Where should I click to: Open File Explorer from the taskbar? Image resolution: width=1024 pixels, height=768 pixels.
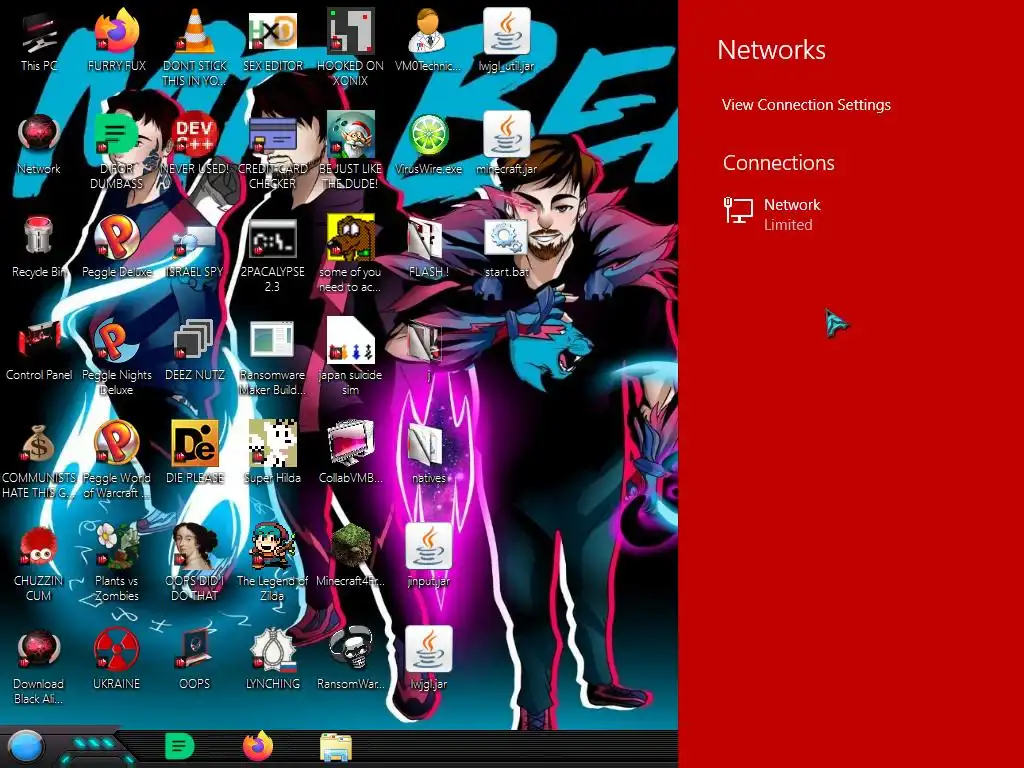pos(336,747)
